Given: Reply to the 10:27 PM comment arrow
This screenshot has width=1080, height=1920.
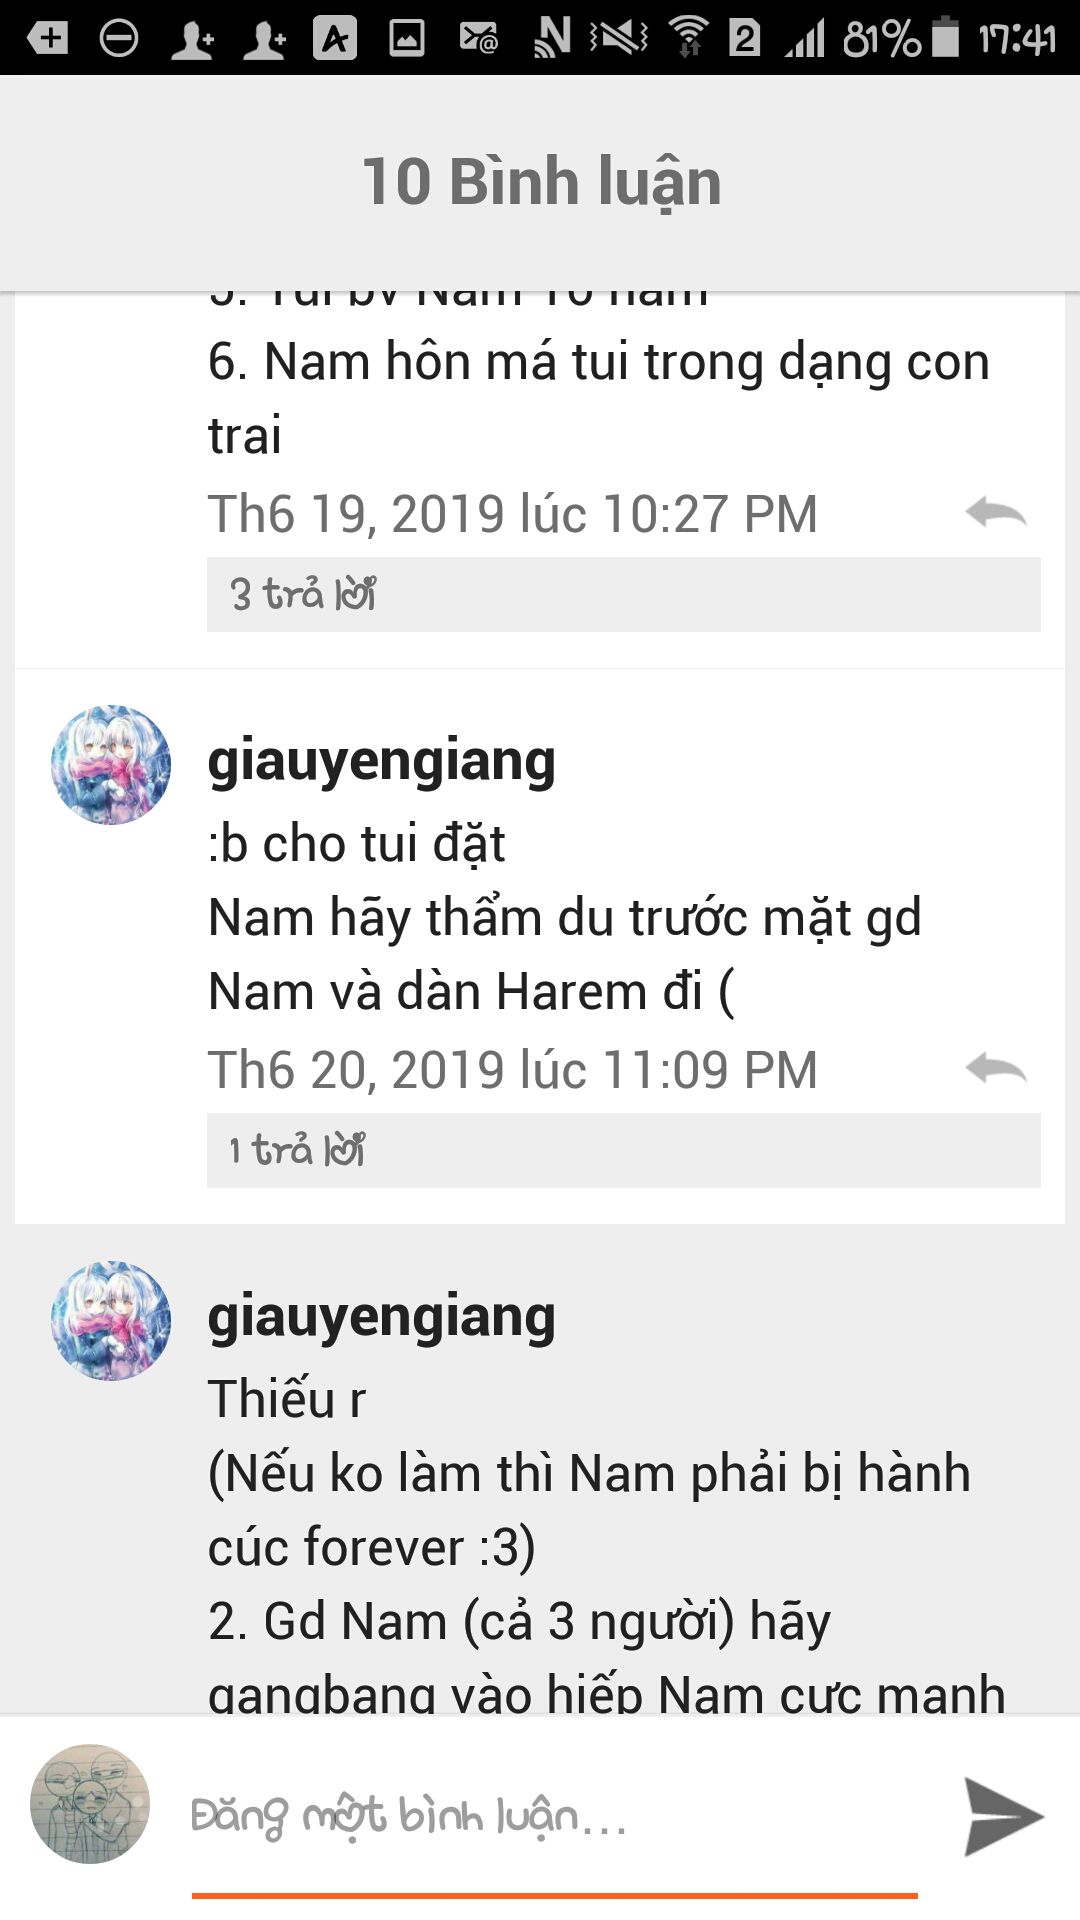Looking at the screenshot, I should click(996, 513).
